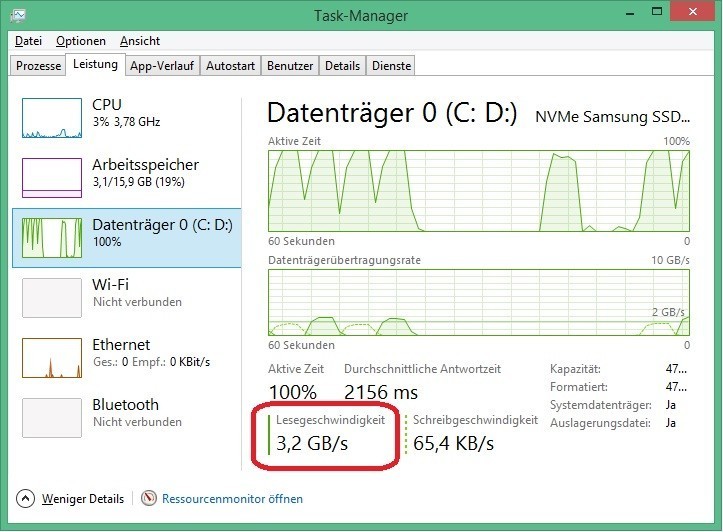Click the Lesegeschwindigkeit 3,2 GB/s value
This screenshot has height=532, width=723.
(312, 443)
